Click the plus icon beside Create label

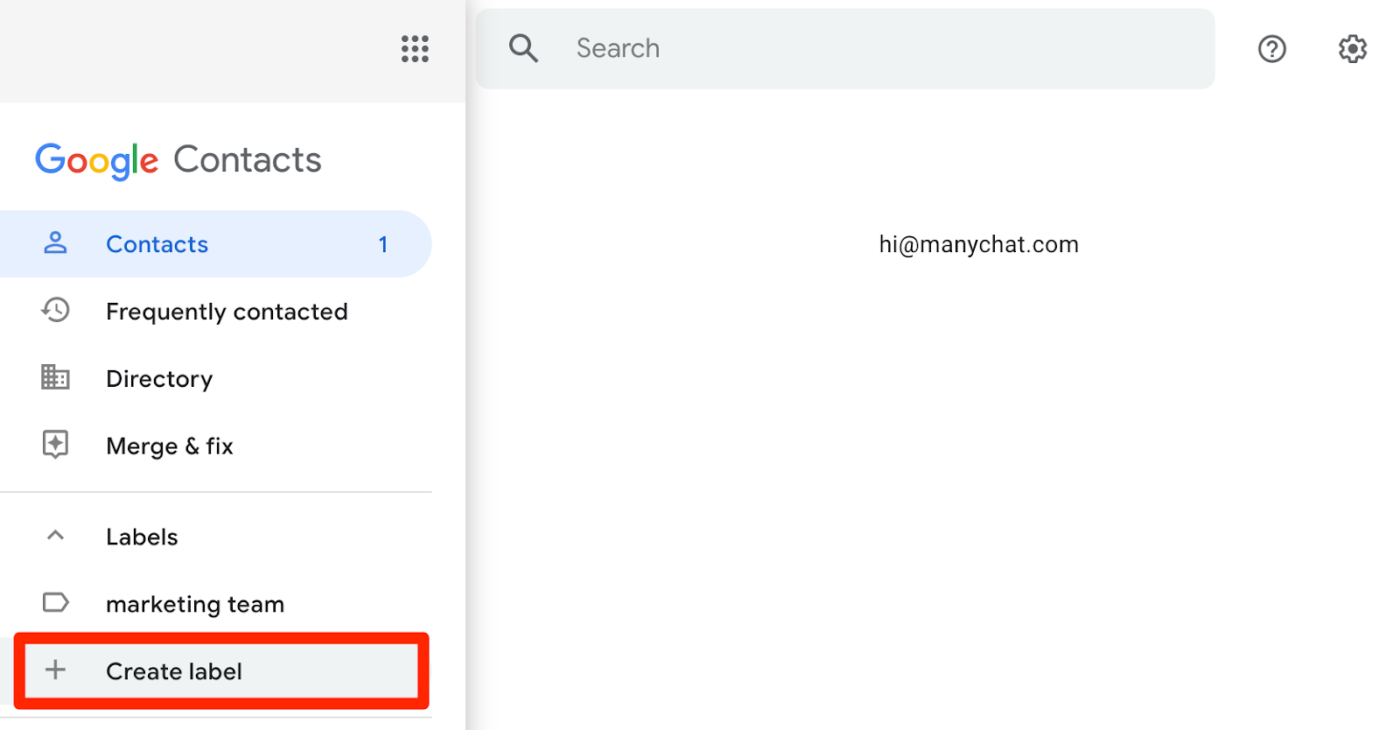[55, 670]
